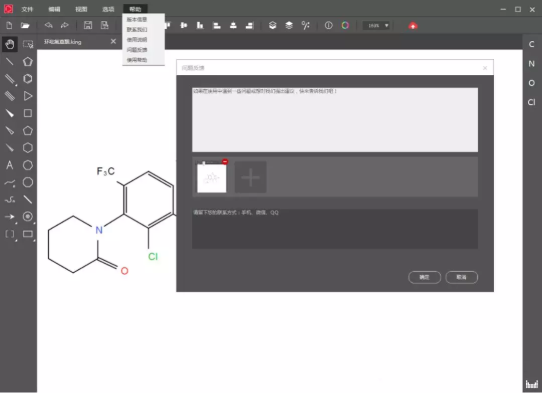The width and height of the screenshot is (542, 396).
Task: Click the undo arrow icon
Action: [48, 25]
